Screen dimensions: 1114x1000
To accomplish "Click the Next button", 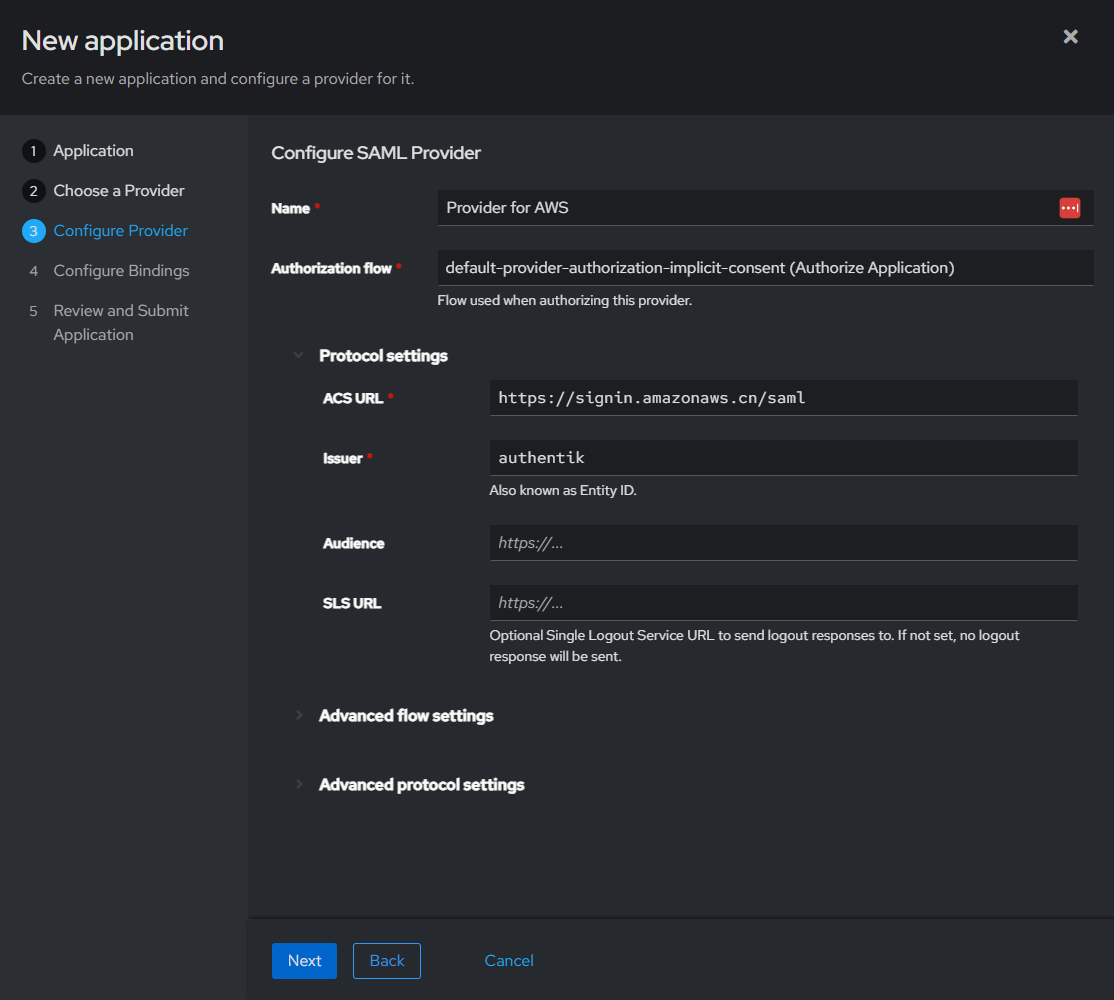I will pos(304,961).
